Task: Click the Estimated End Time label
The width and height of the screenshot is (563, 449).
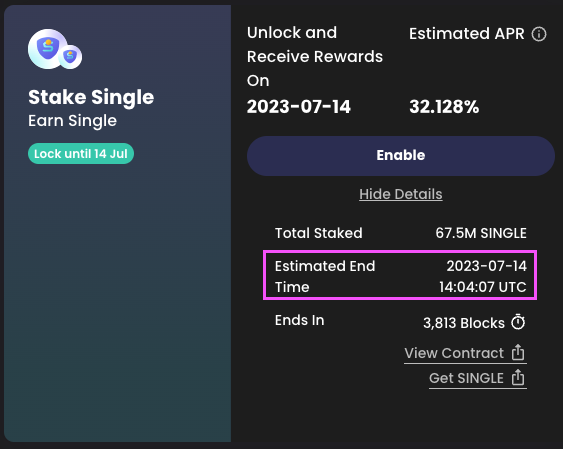Action: coord(325,276)
